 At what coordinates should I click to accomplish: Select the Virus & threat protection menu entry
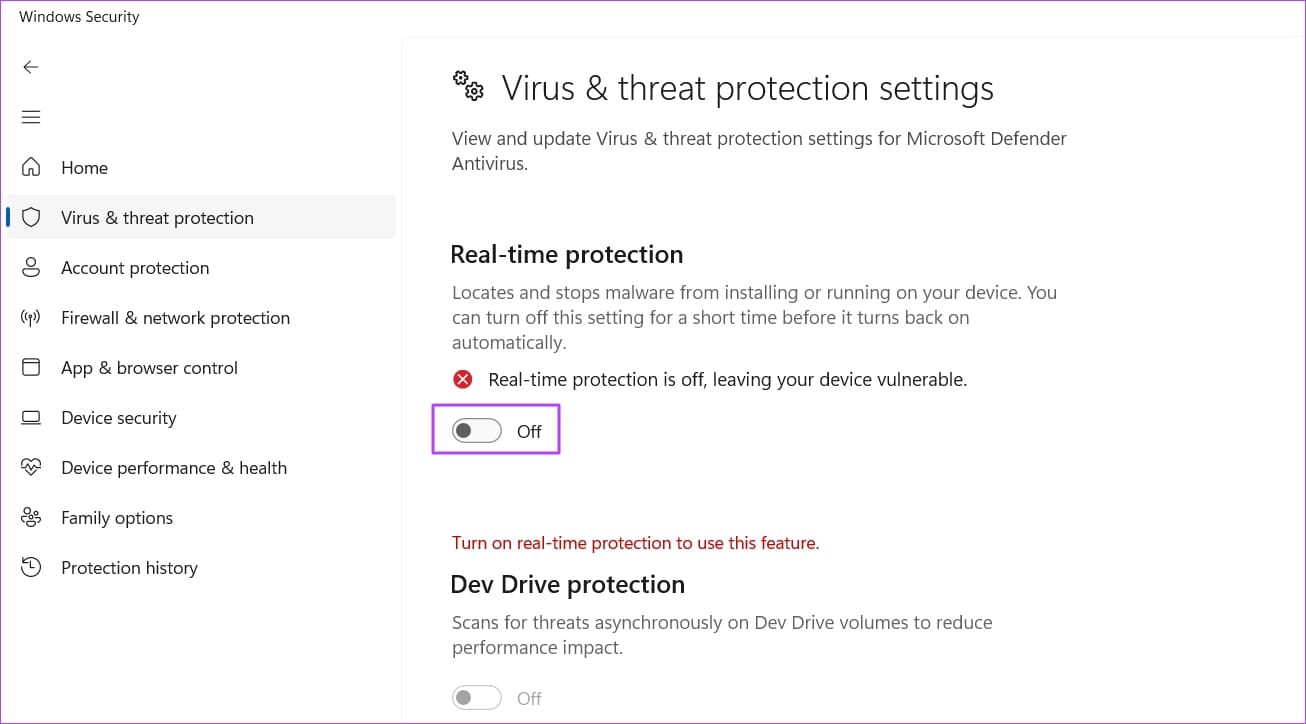157,217
